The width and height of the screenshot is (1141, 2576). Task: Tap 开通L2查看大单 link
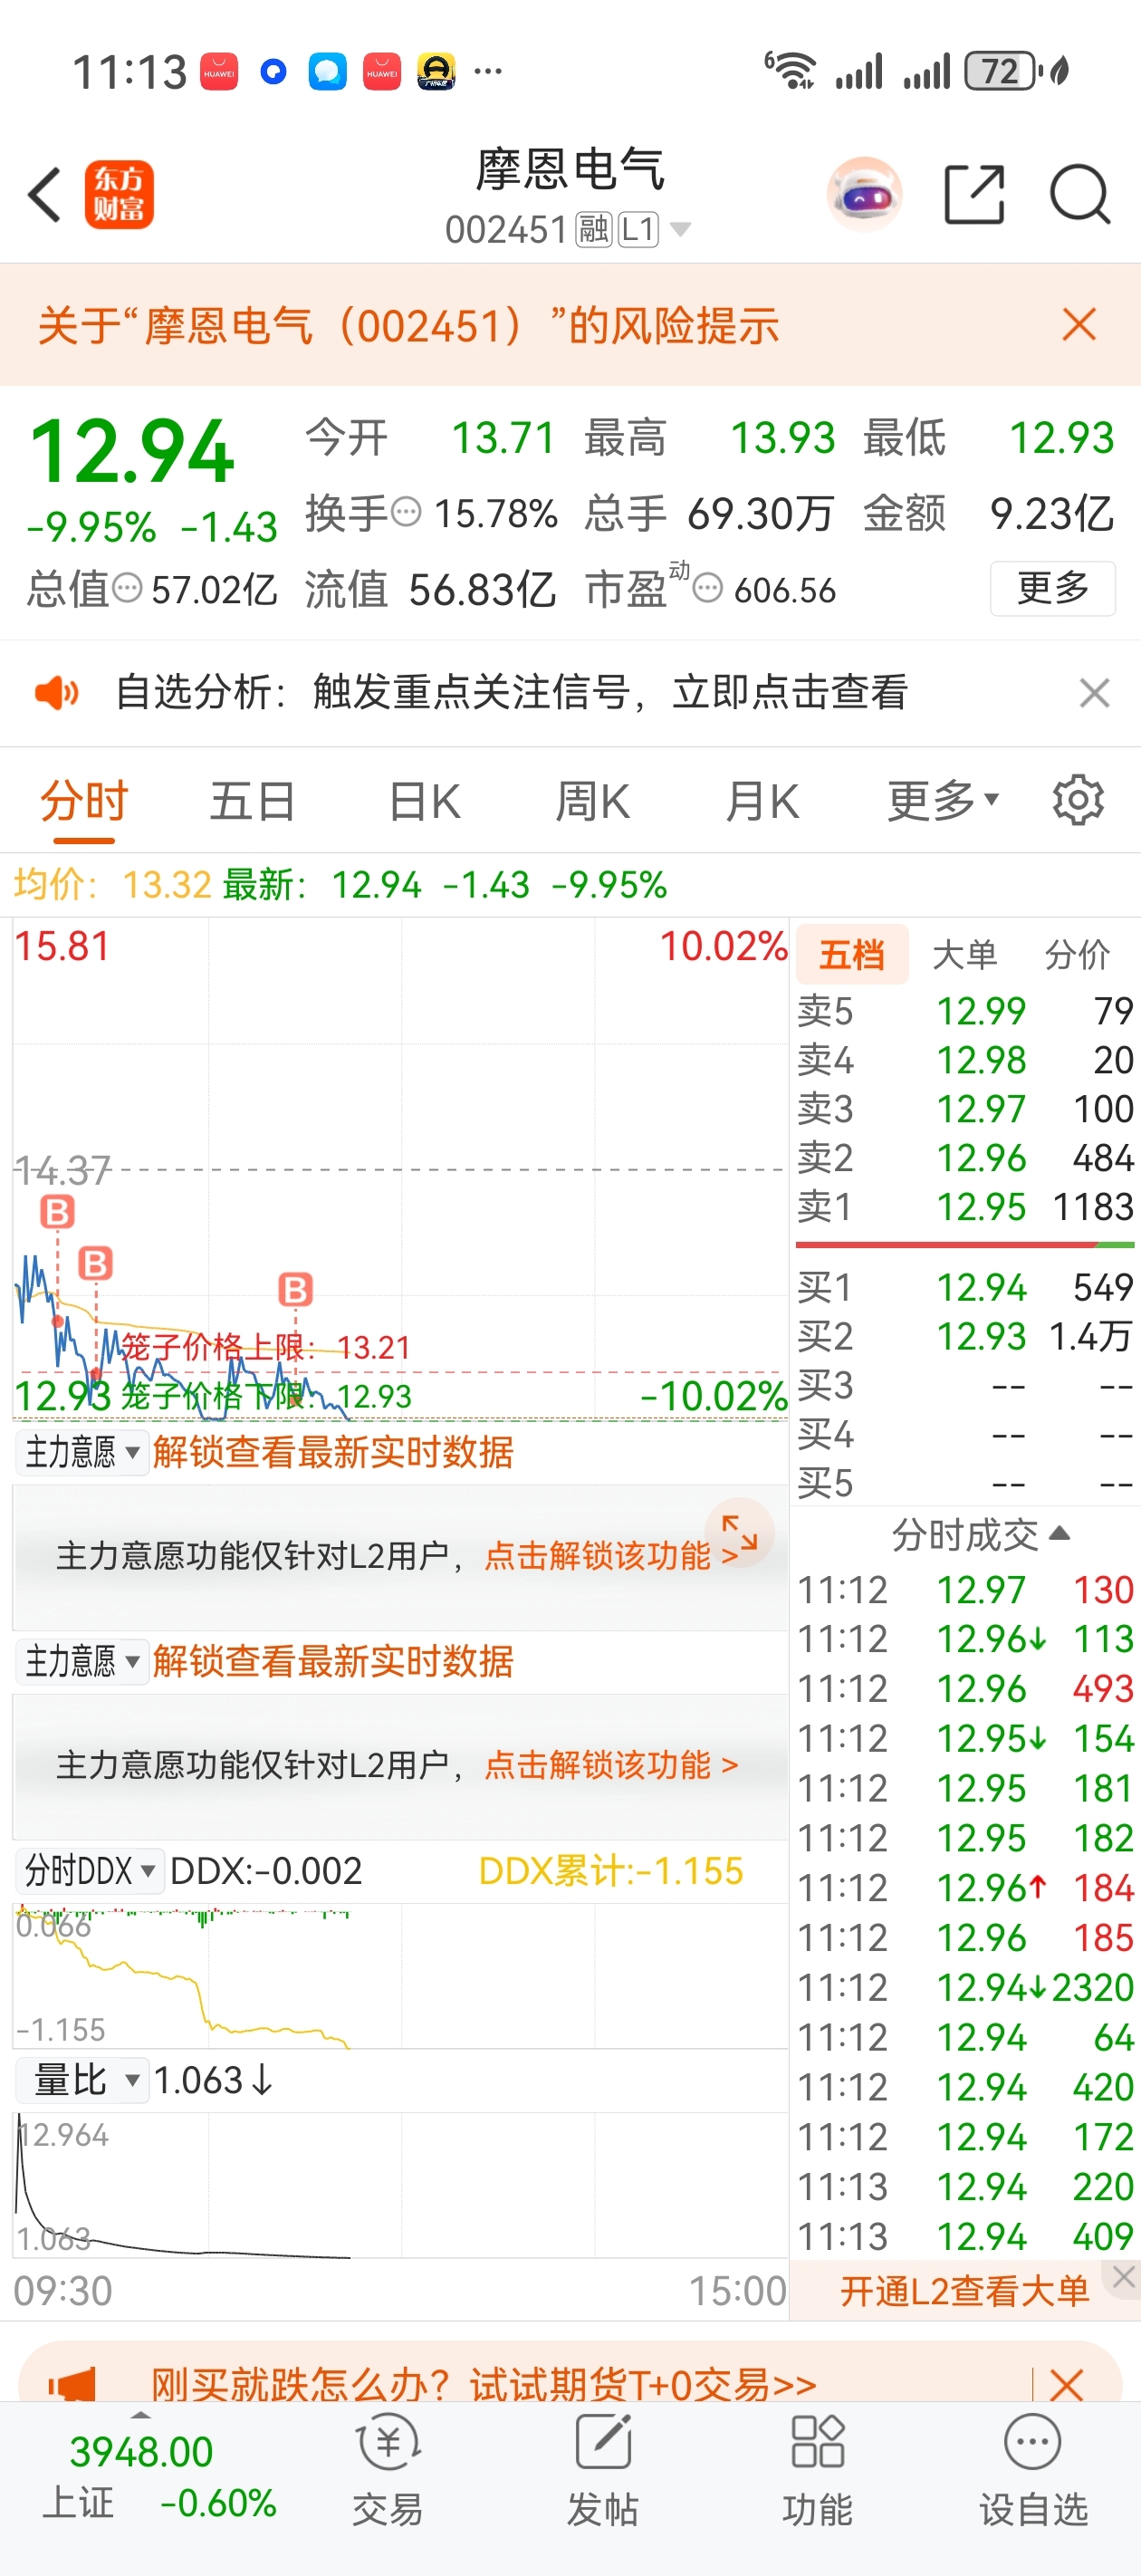coord(964,2290)
